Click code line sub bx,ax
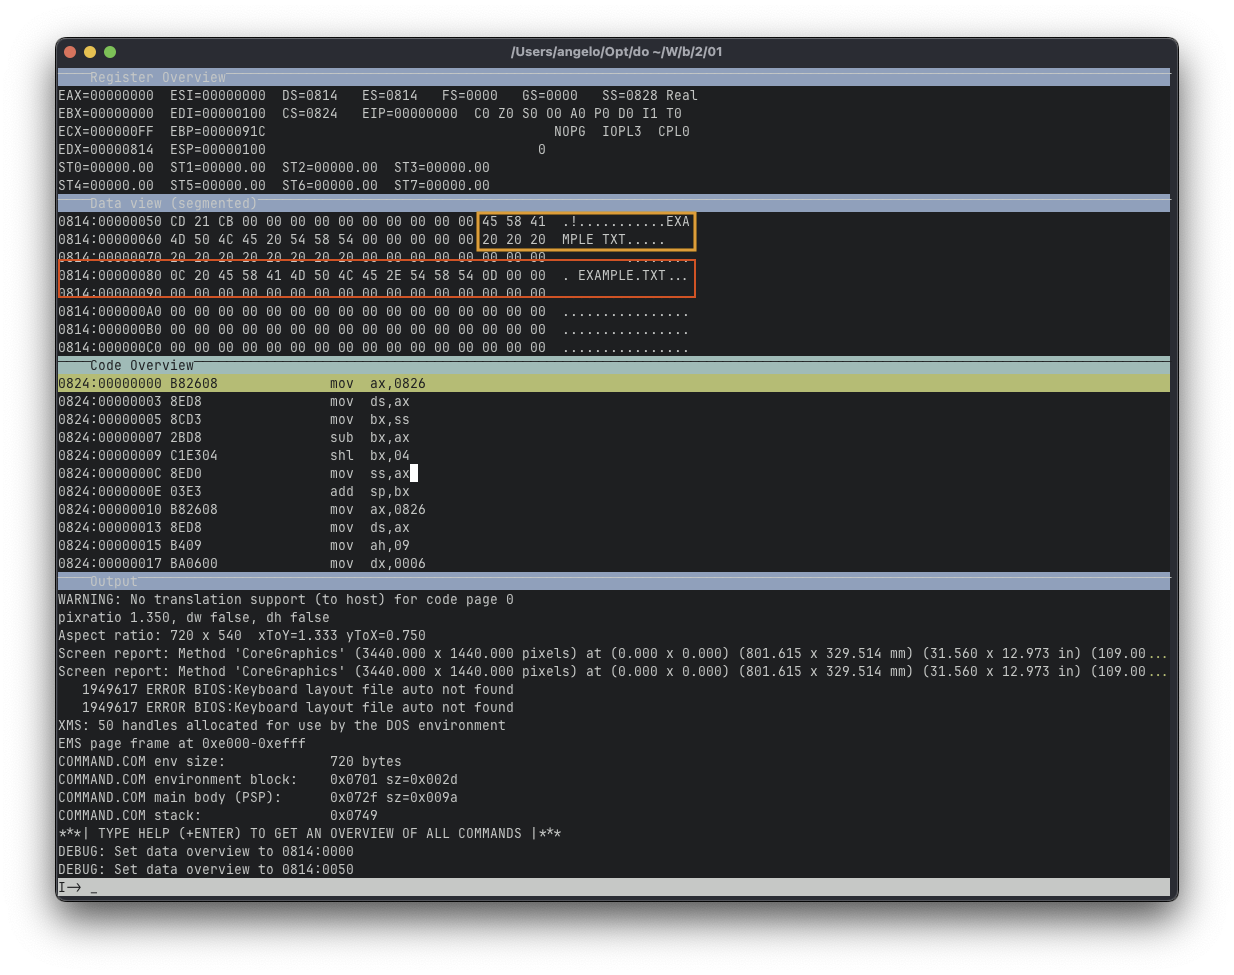 [370, 437]
